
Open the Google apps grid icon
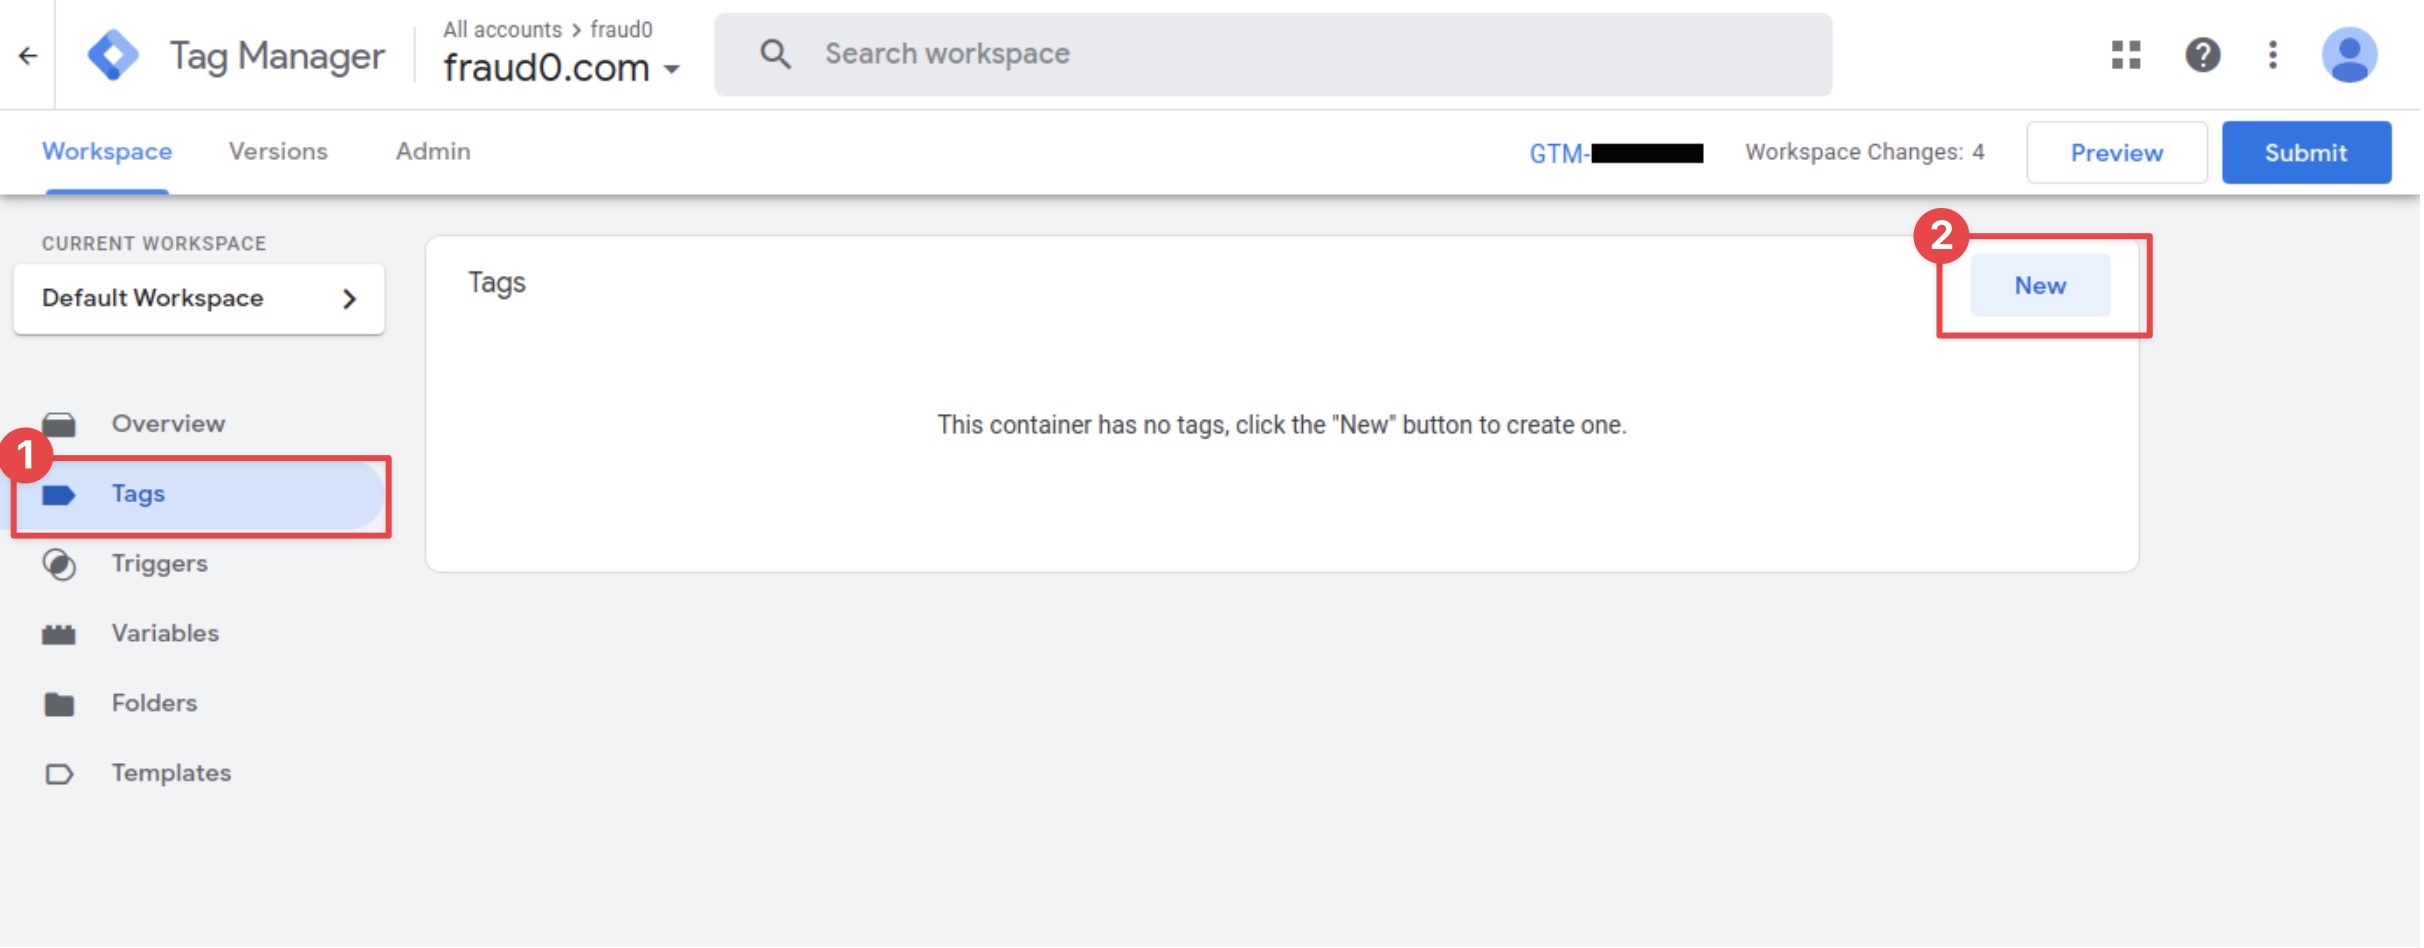click(x=2128, y=55)
